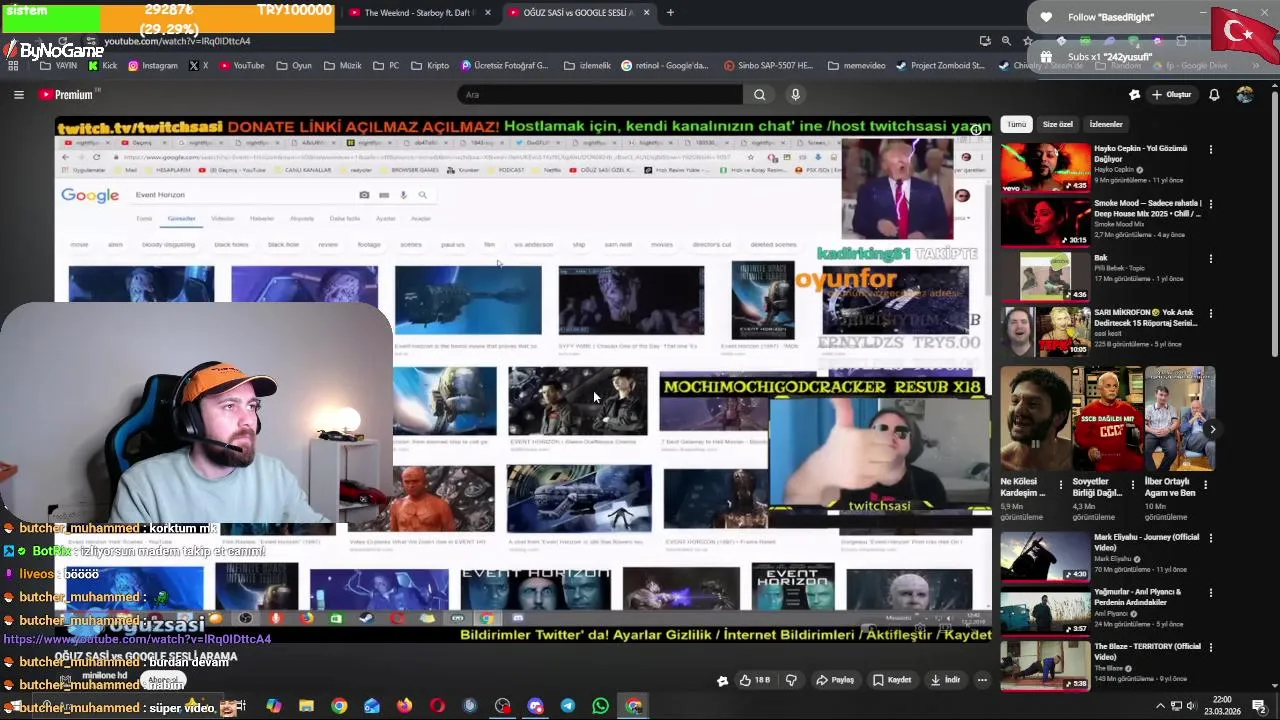1280x720 pixels.
Task: Click the Oluştur create button
Action: click(1171, 95)
